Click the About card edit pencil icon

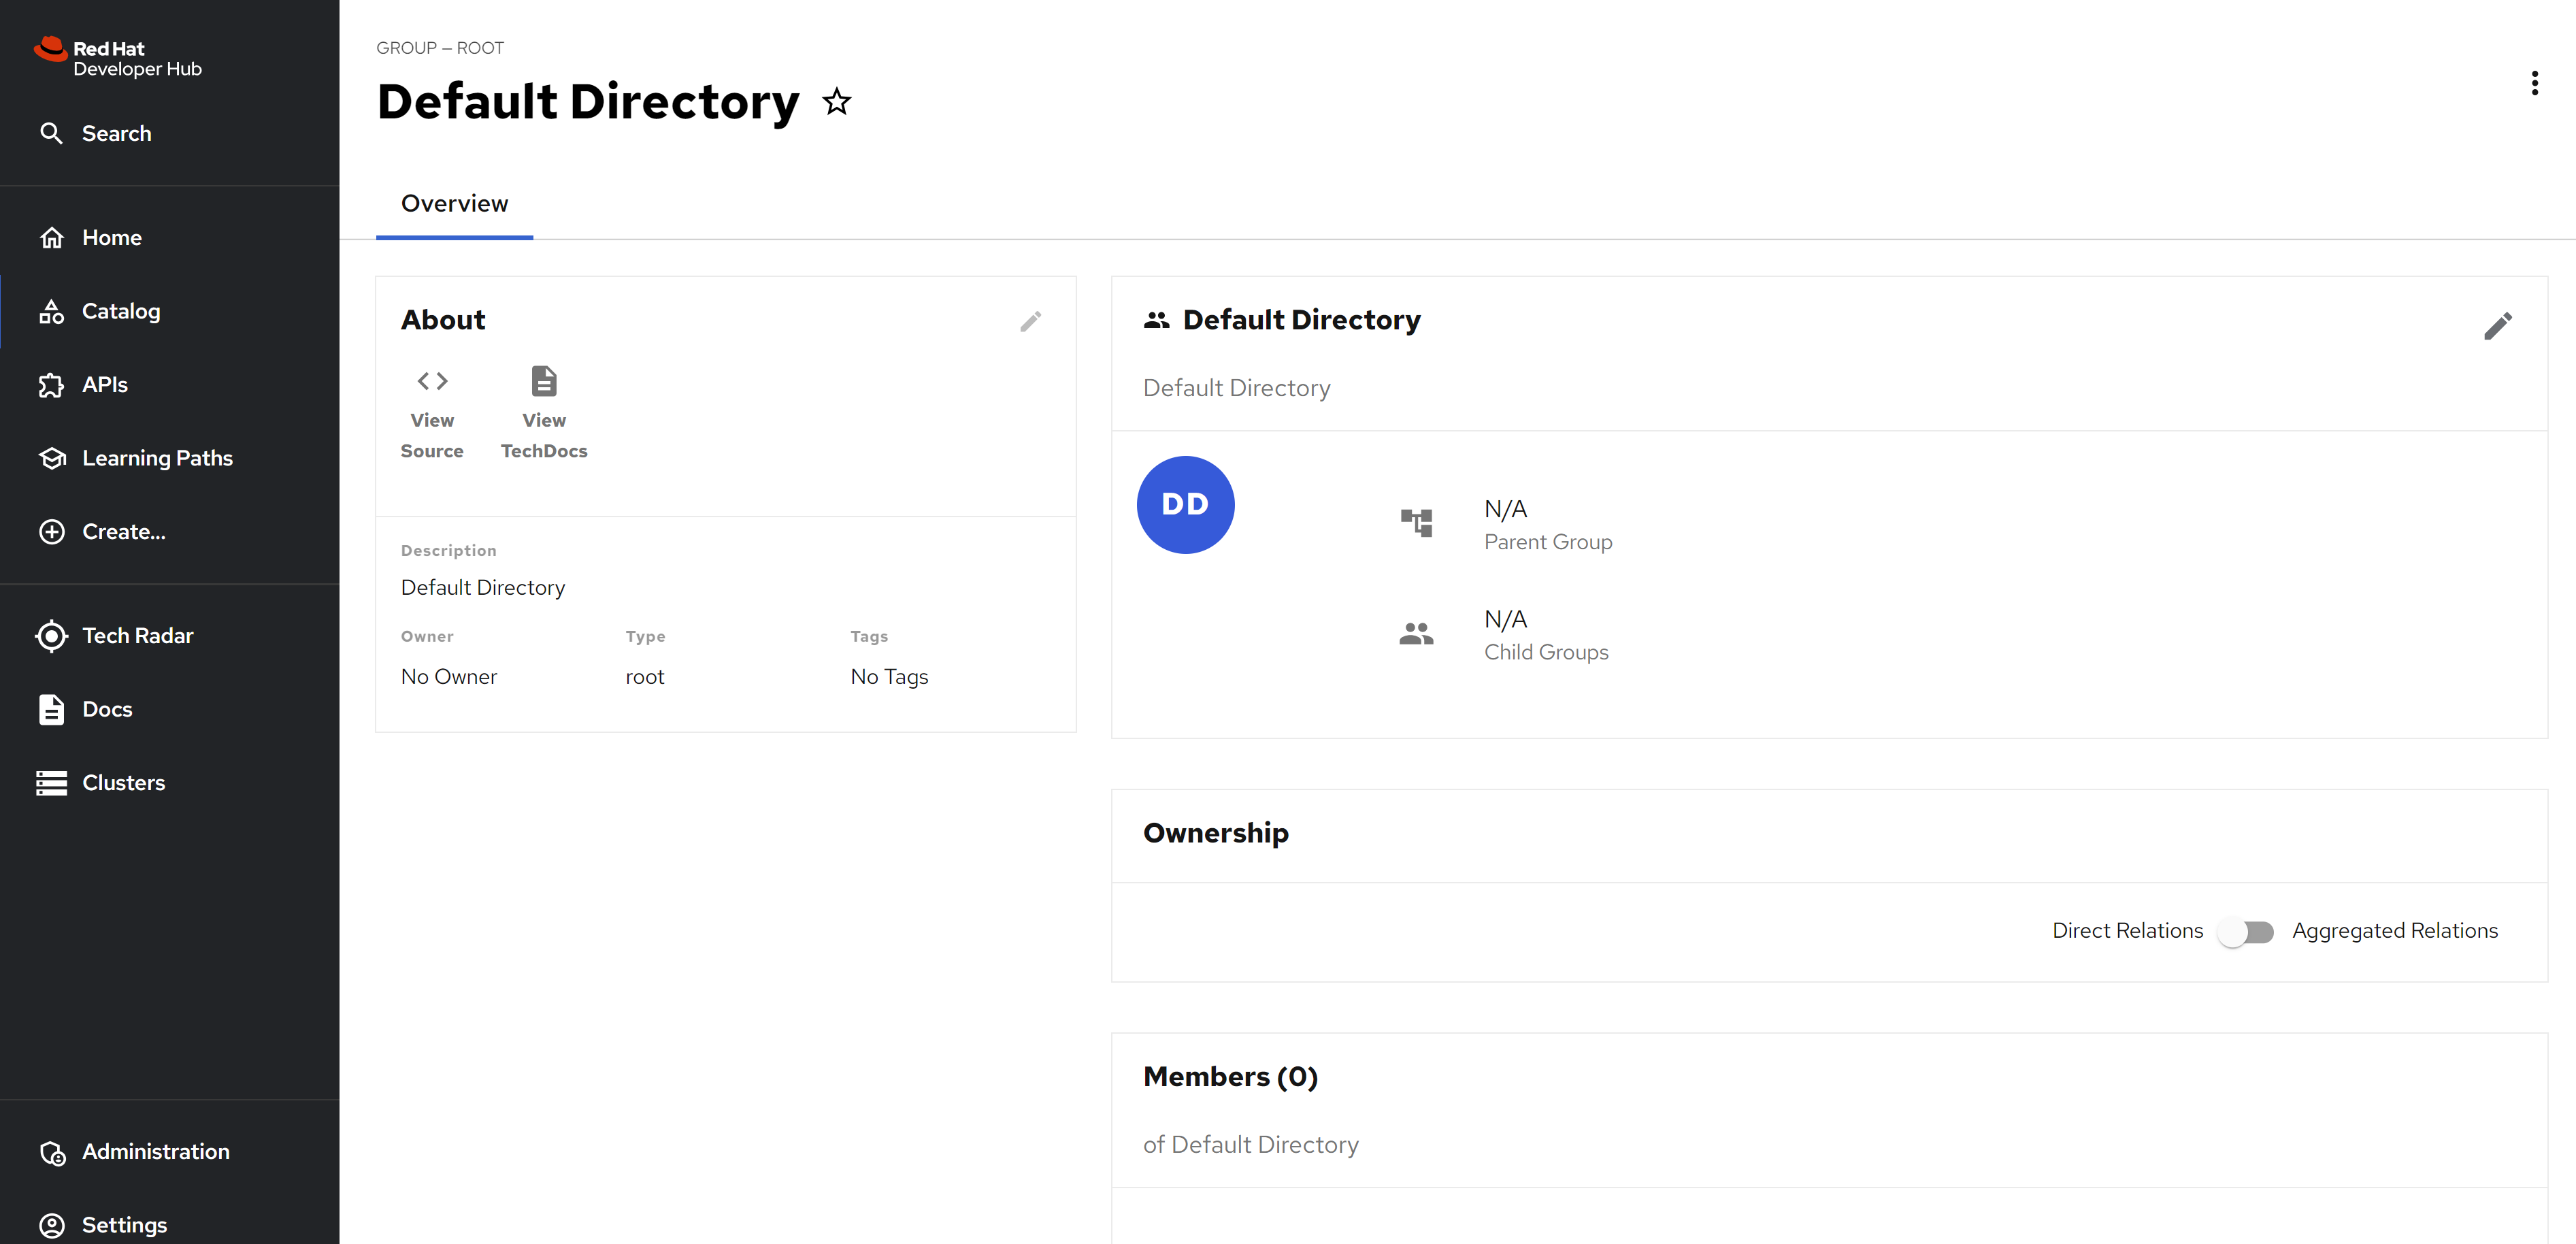1030,321
